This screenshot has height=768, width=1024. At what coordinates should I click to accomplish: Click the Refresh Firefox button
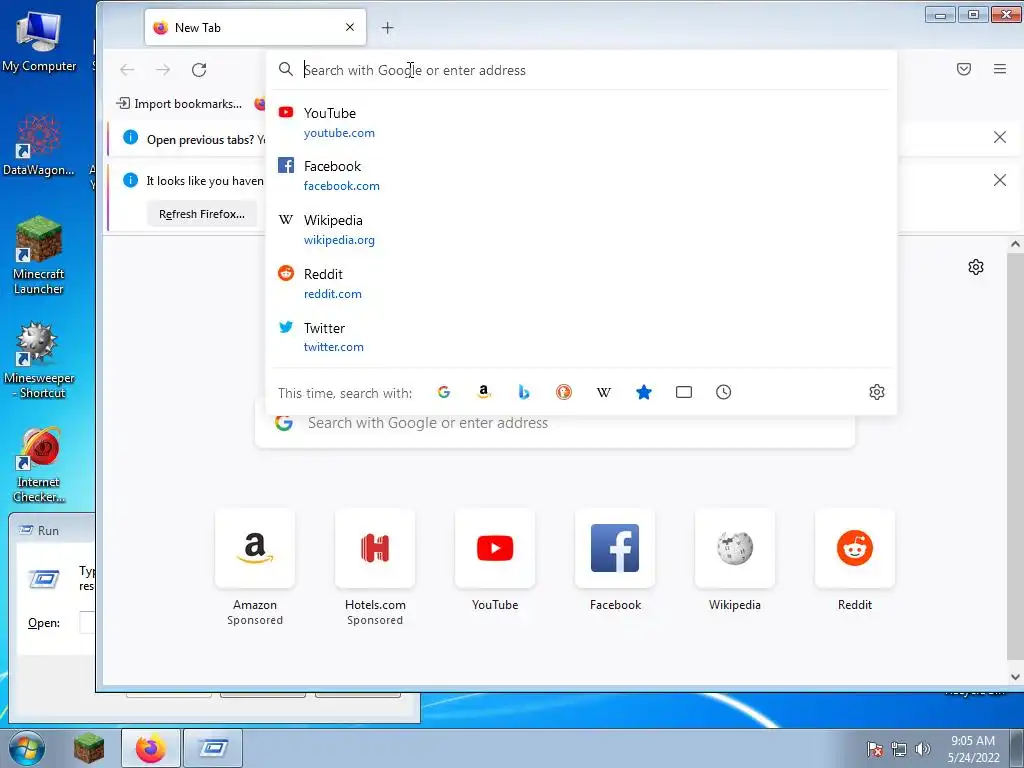202,214
